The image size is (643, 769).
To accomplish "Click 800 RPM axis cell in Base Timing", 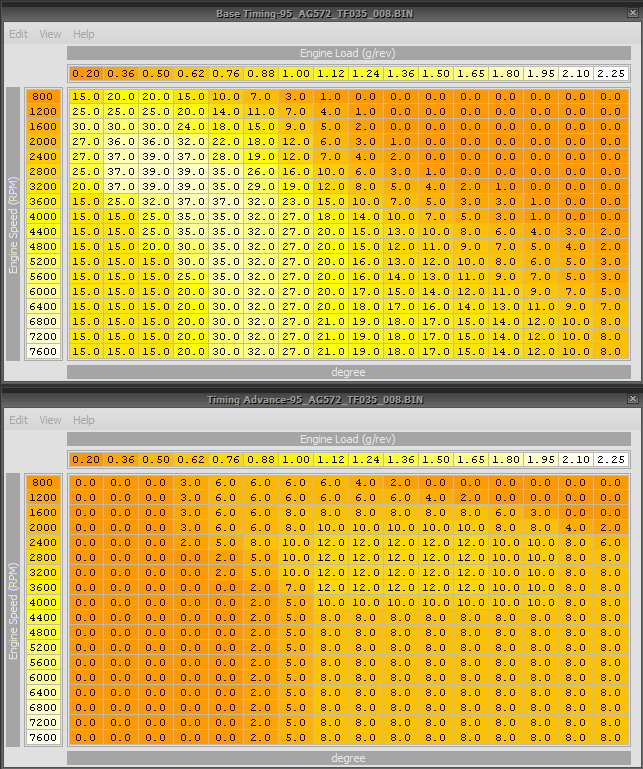I will (x=43, y=97).
